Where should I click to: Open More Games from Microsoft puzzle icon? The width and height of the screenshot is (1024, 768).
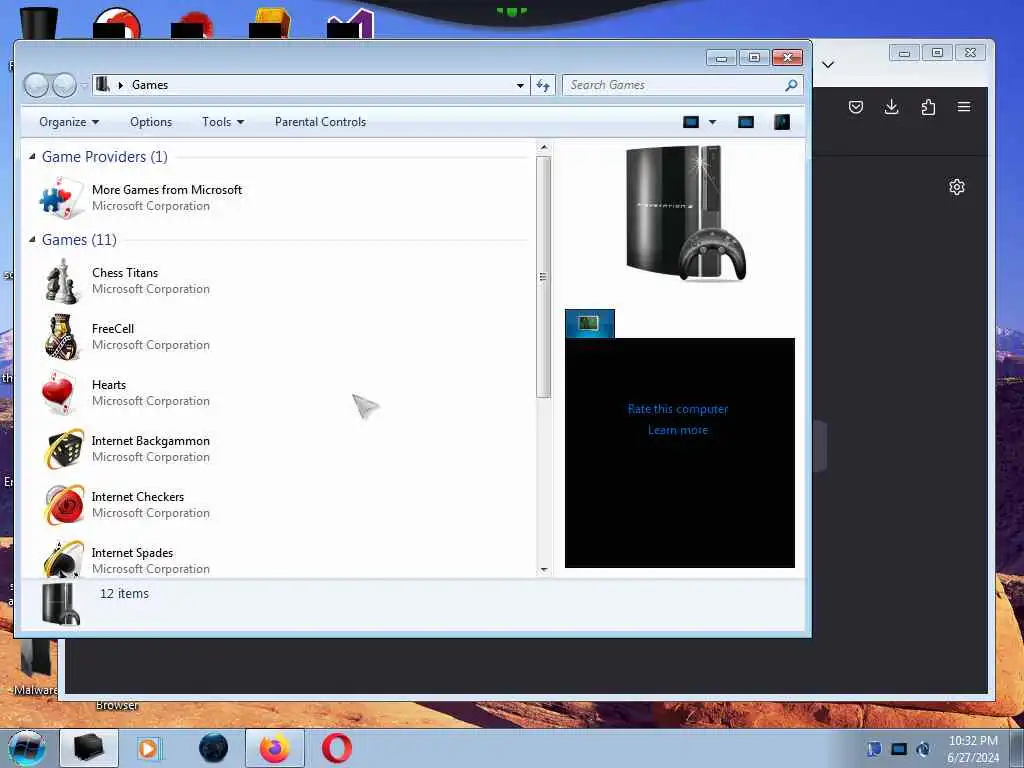point(61,198)
